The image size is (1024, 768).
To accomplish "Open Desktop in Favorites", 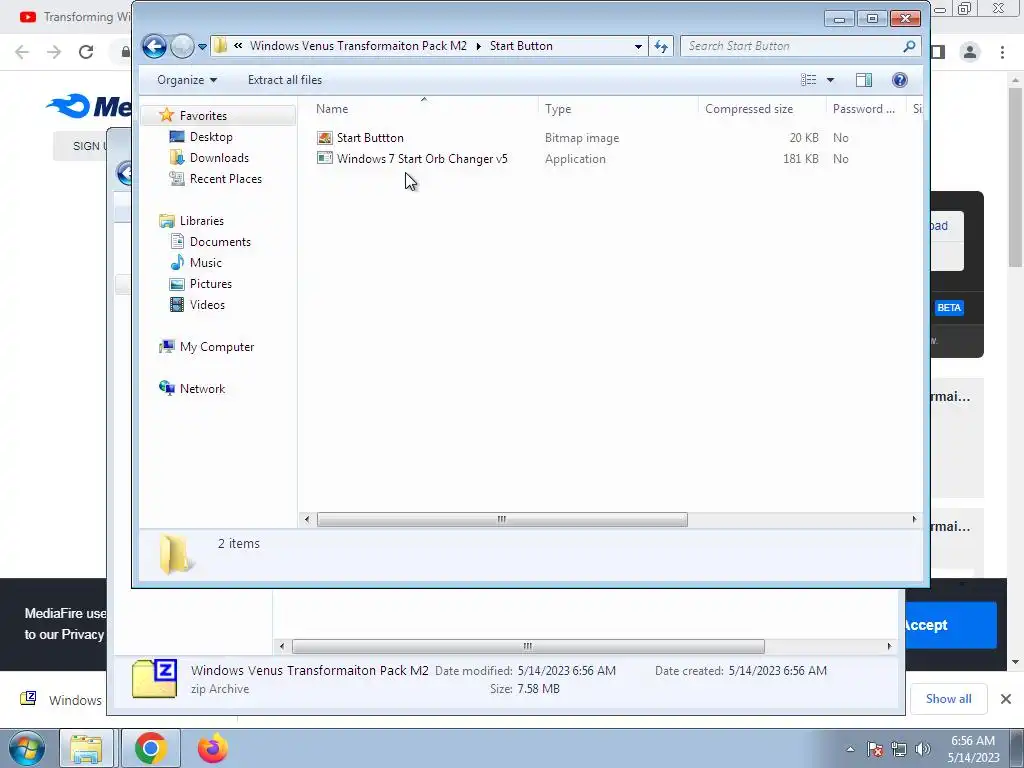I will 210,136.
